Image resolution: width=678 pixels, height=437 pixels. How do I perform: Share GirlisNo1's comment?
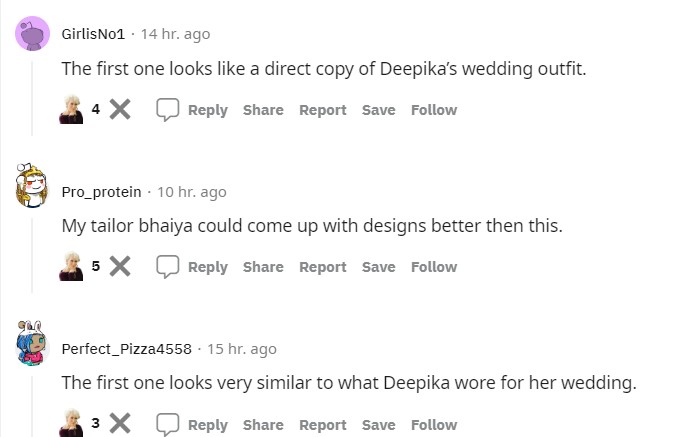[x=263, y=110]
